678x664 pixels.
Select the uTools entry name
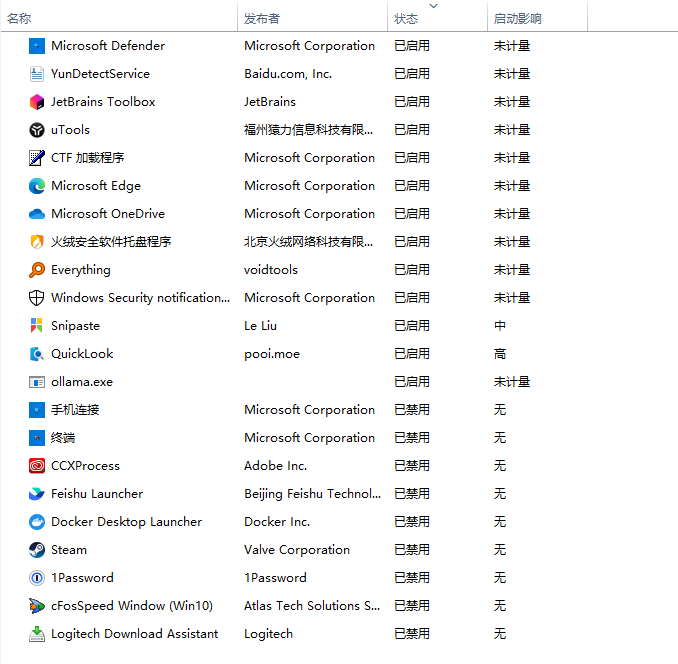coord(70,130)
